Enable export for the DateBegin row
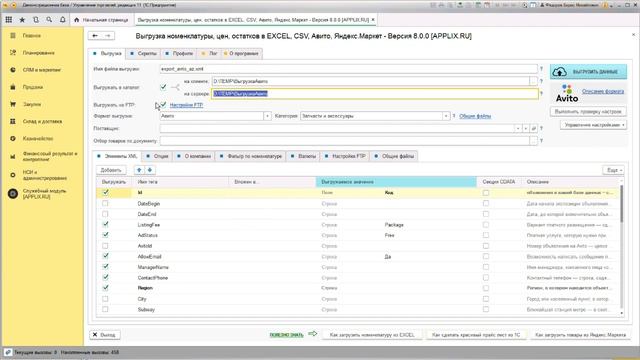Viewport: 640px width, 360px height. (105, 203)
